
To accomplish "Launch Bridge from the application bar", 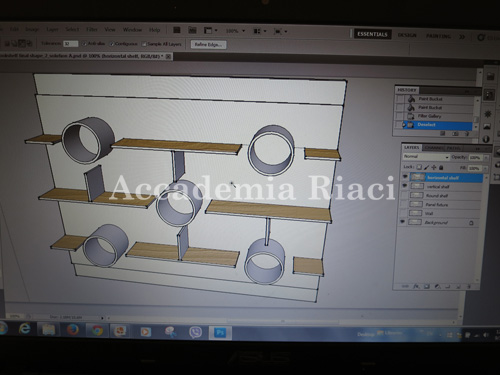I will pyautogui.click(x=177, y=30).
